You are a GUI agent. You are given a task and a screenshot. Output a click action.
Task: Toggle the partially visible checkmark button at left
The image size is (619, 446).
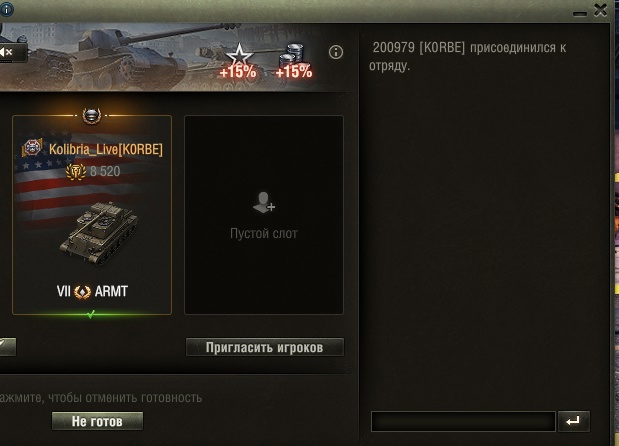click(x=7, y=347)
